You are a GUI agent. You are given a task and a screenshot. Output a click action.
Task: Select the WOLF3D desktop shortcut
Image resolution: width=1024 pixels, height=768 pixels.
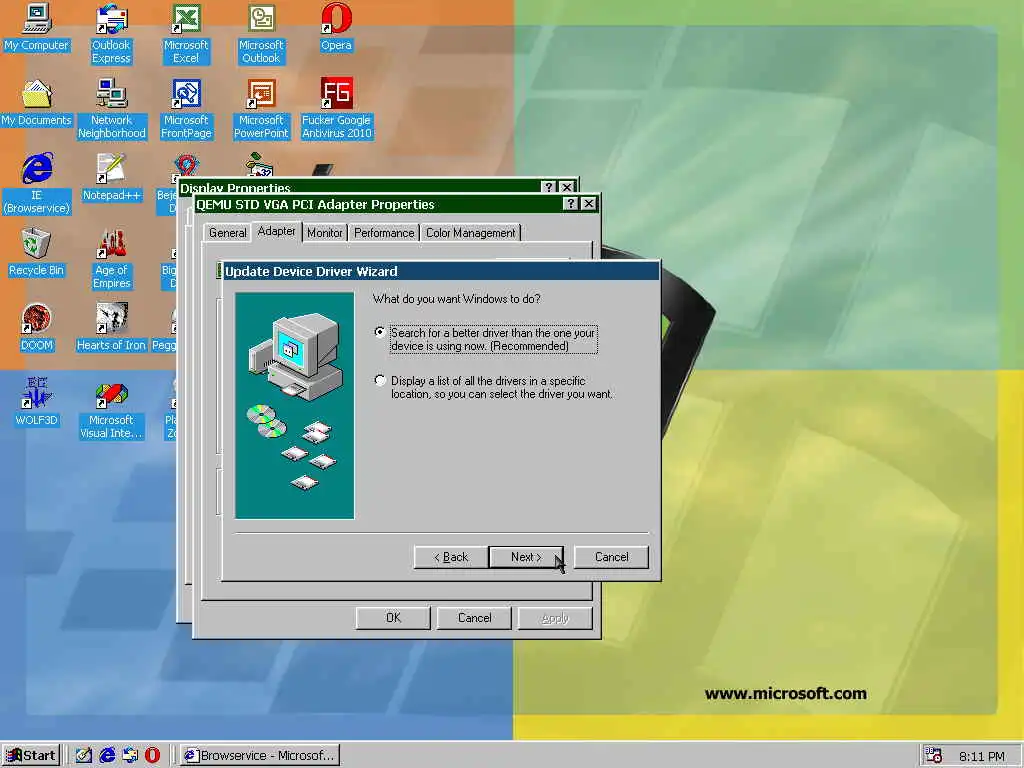click(x=37, y=403)
